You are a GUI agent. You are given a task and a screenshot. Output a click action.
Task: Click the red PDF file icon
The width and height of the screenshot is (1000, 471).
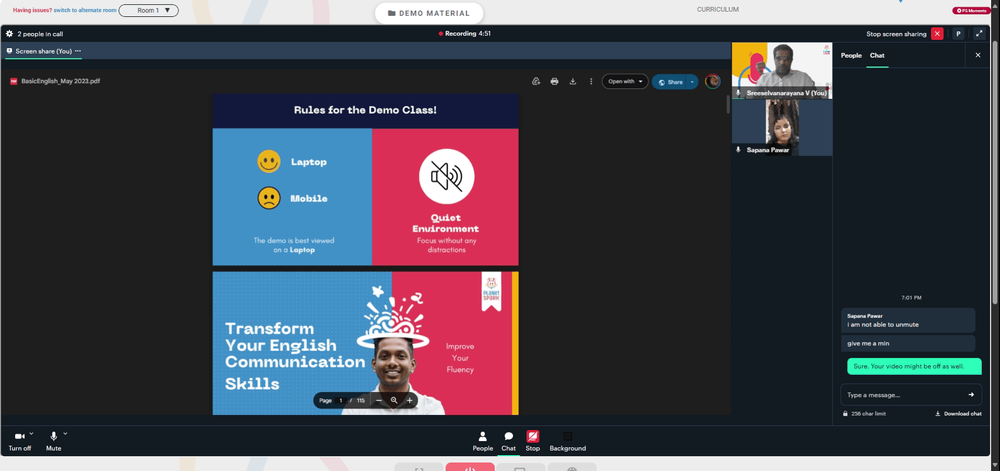tap(13, 82)
